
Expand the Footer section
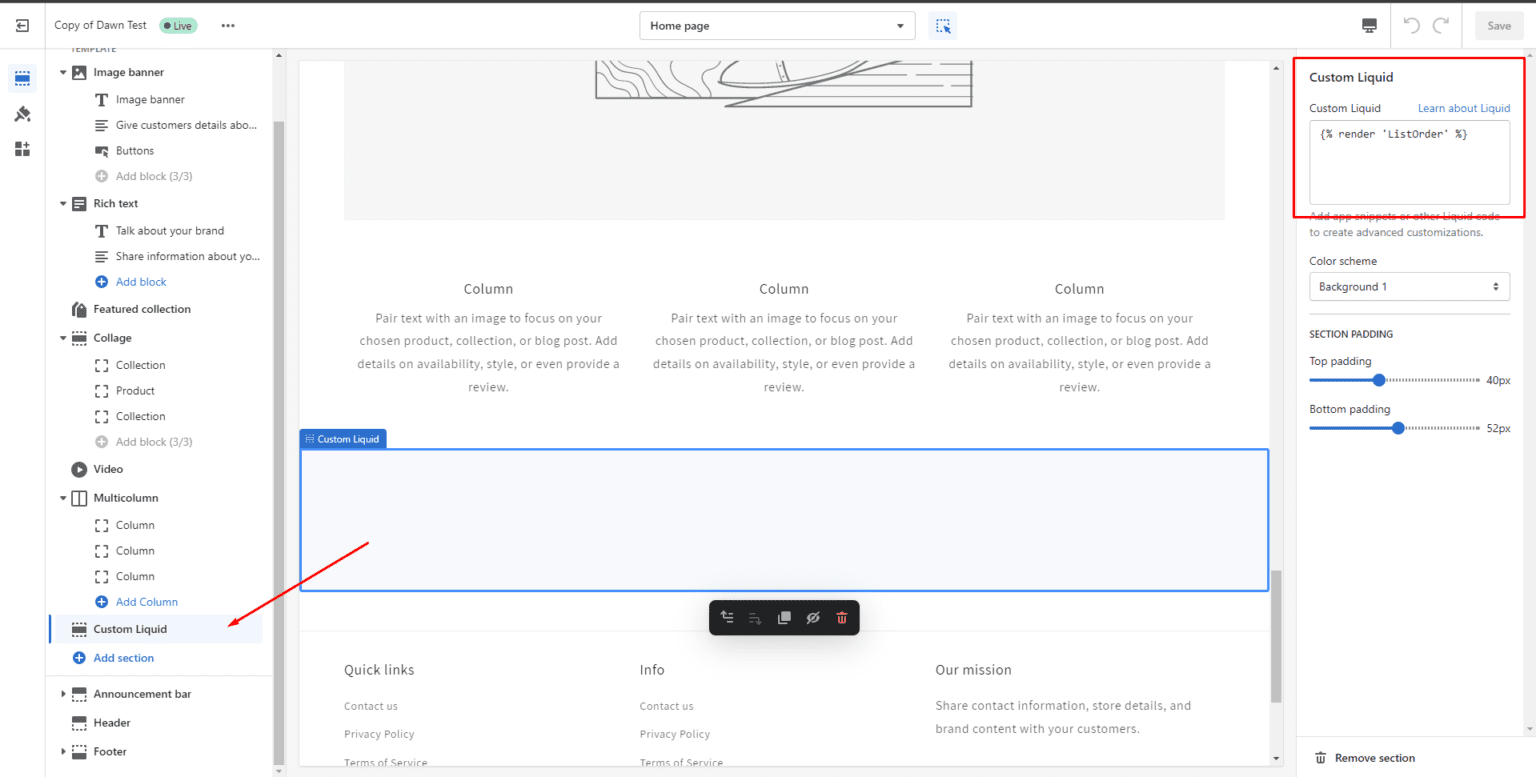pos(63,752)
